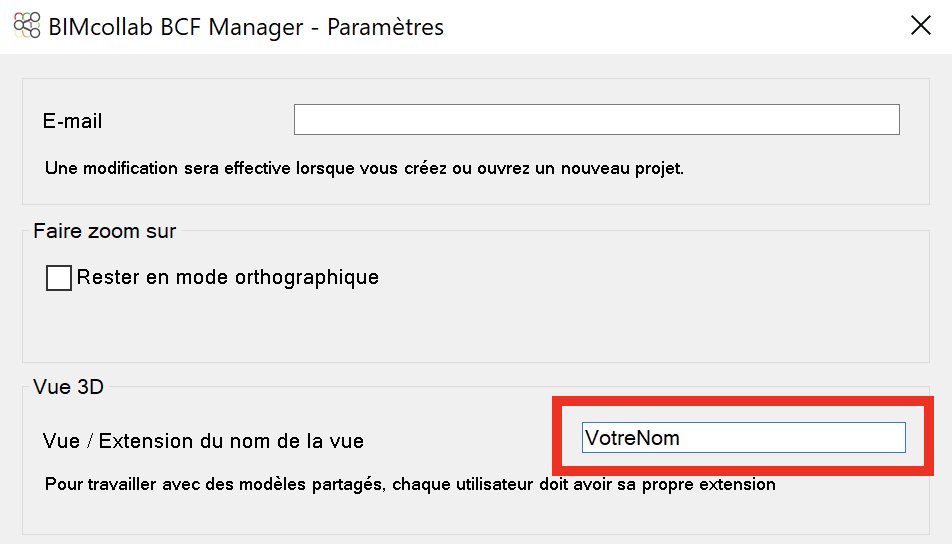Focus the E-mail input field
Screen dimensions: 952x544
click(596, 120)
